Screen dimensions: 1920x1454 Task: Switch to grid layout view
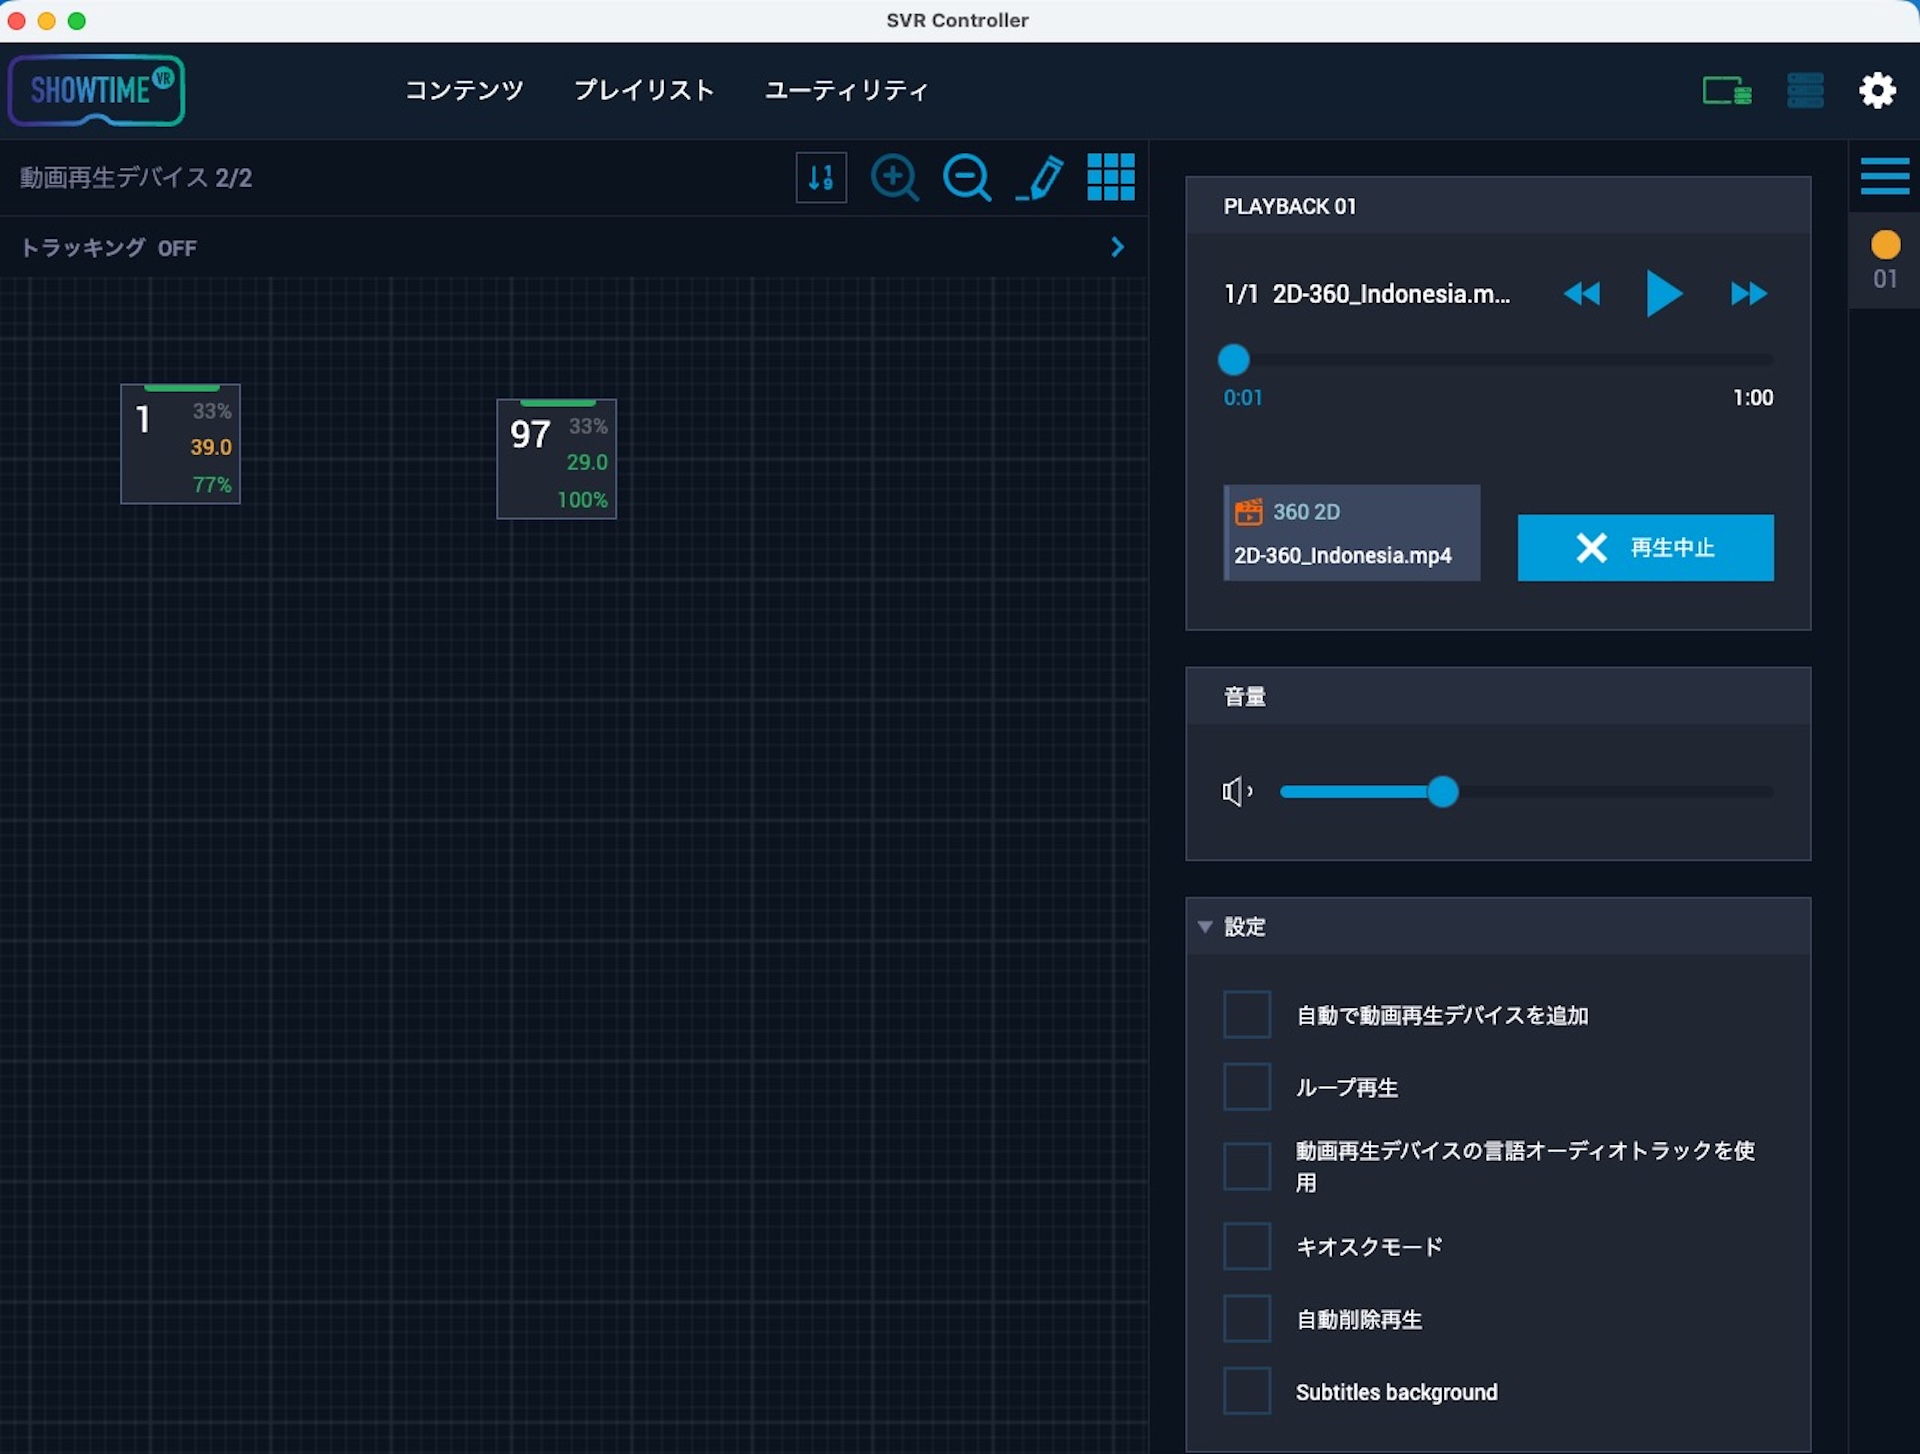click(x=1111, y=178)
